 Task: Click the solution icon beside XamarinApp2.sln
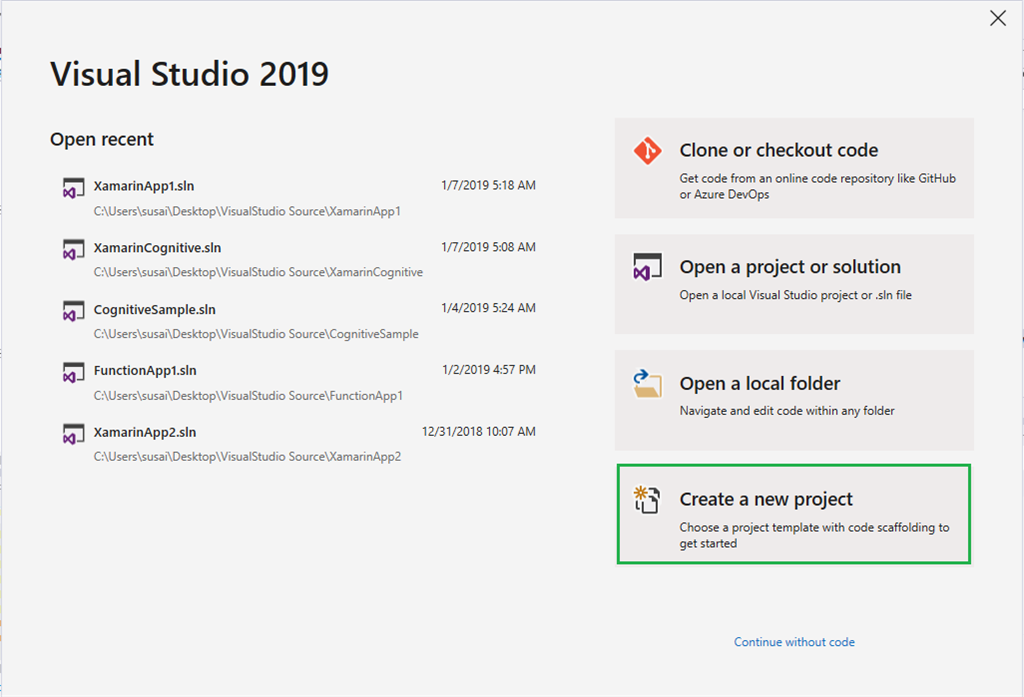[73, 434]
